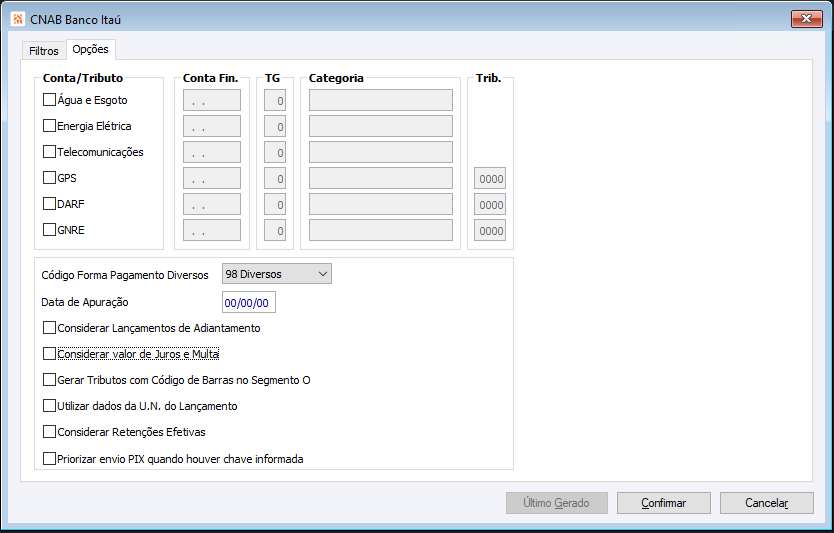Click the Conta Fin. column heading
Viewport: 834px width, 533px height.
pos(210,78)
